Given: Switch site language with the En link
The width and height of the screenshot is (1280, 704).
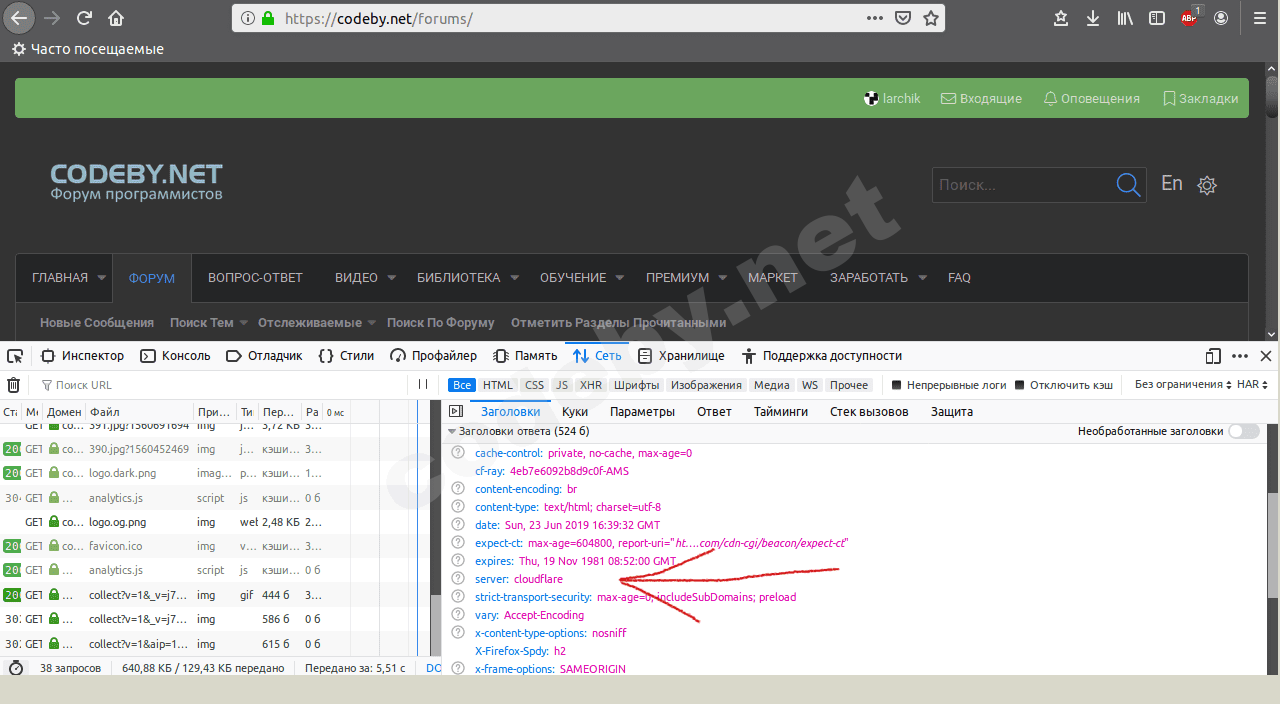Looking at the screenshot, I should 1172,184.
